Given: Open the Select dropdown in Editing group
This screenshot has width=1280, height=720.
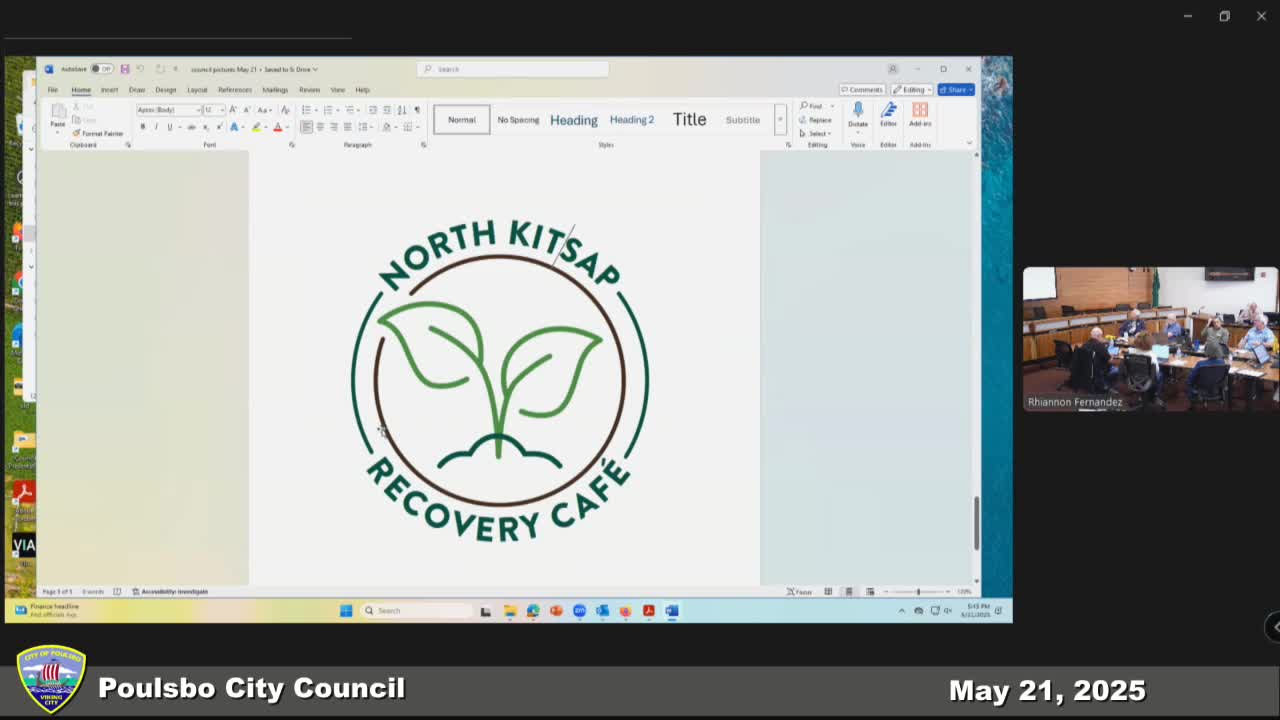Looking at the screenshot, I should (x=816, y=133).
